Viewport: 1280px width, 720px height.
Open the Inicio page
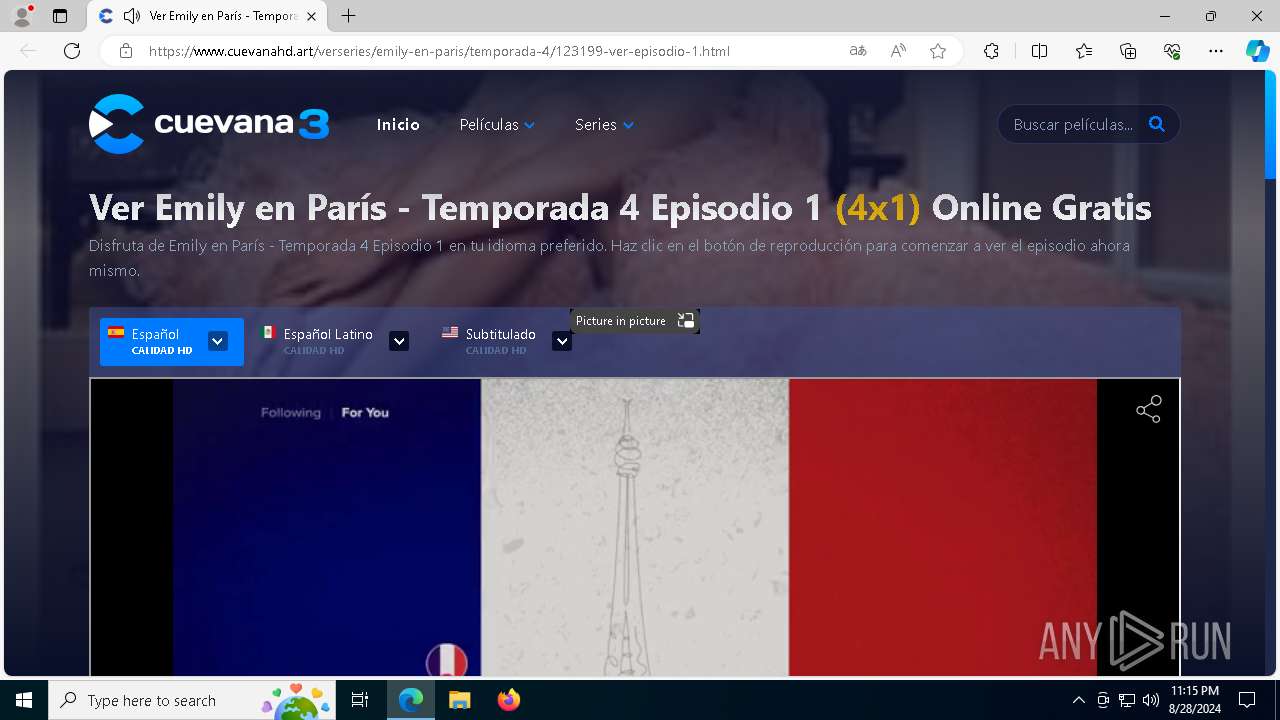pyautogui.click(x=398, y=124)
